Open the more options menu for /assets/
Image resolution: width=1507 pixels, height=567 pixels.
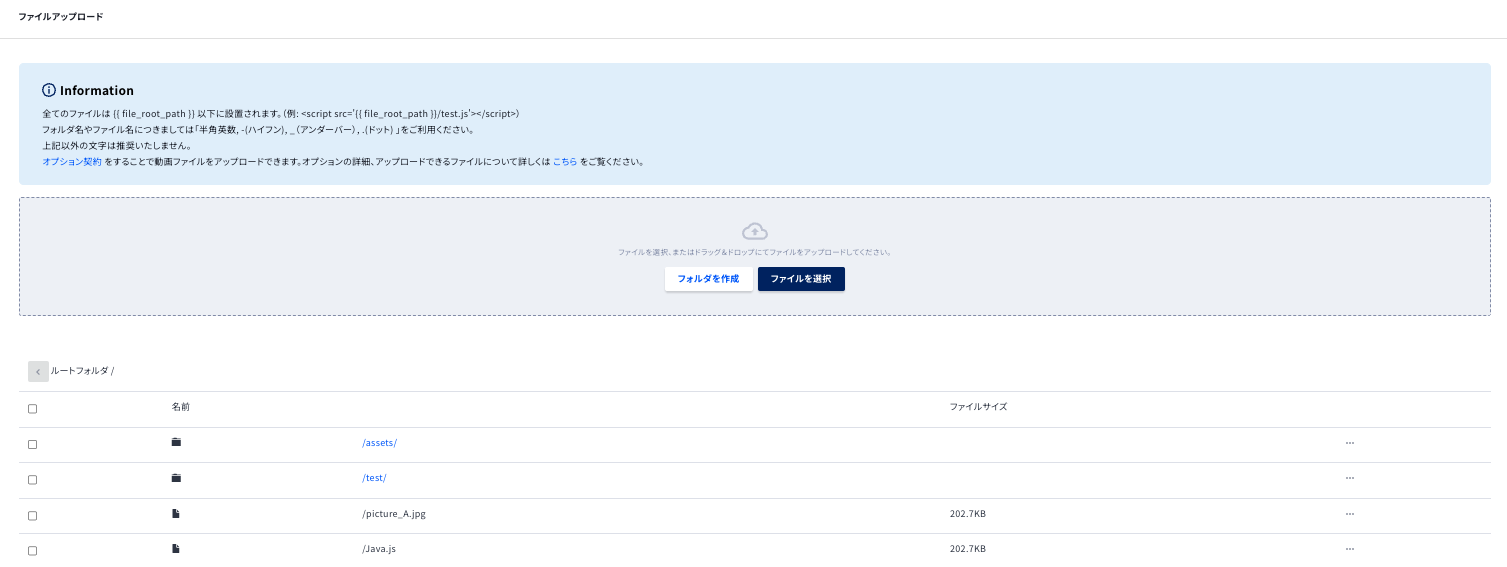[1350, 442]
